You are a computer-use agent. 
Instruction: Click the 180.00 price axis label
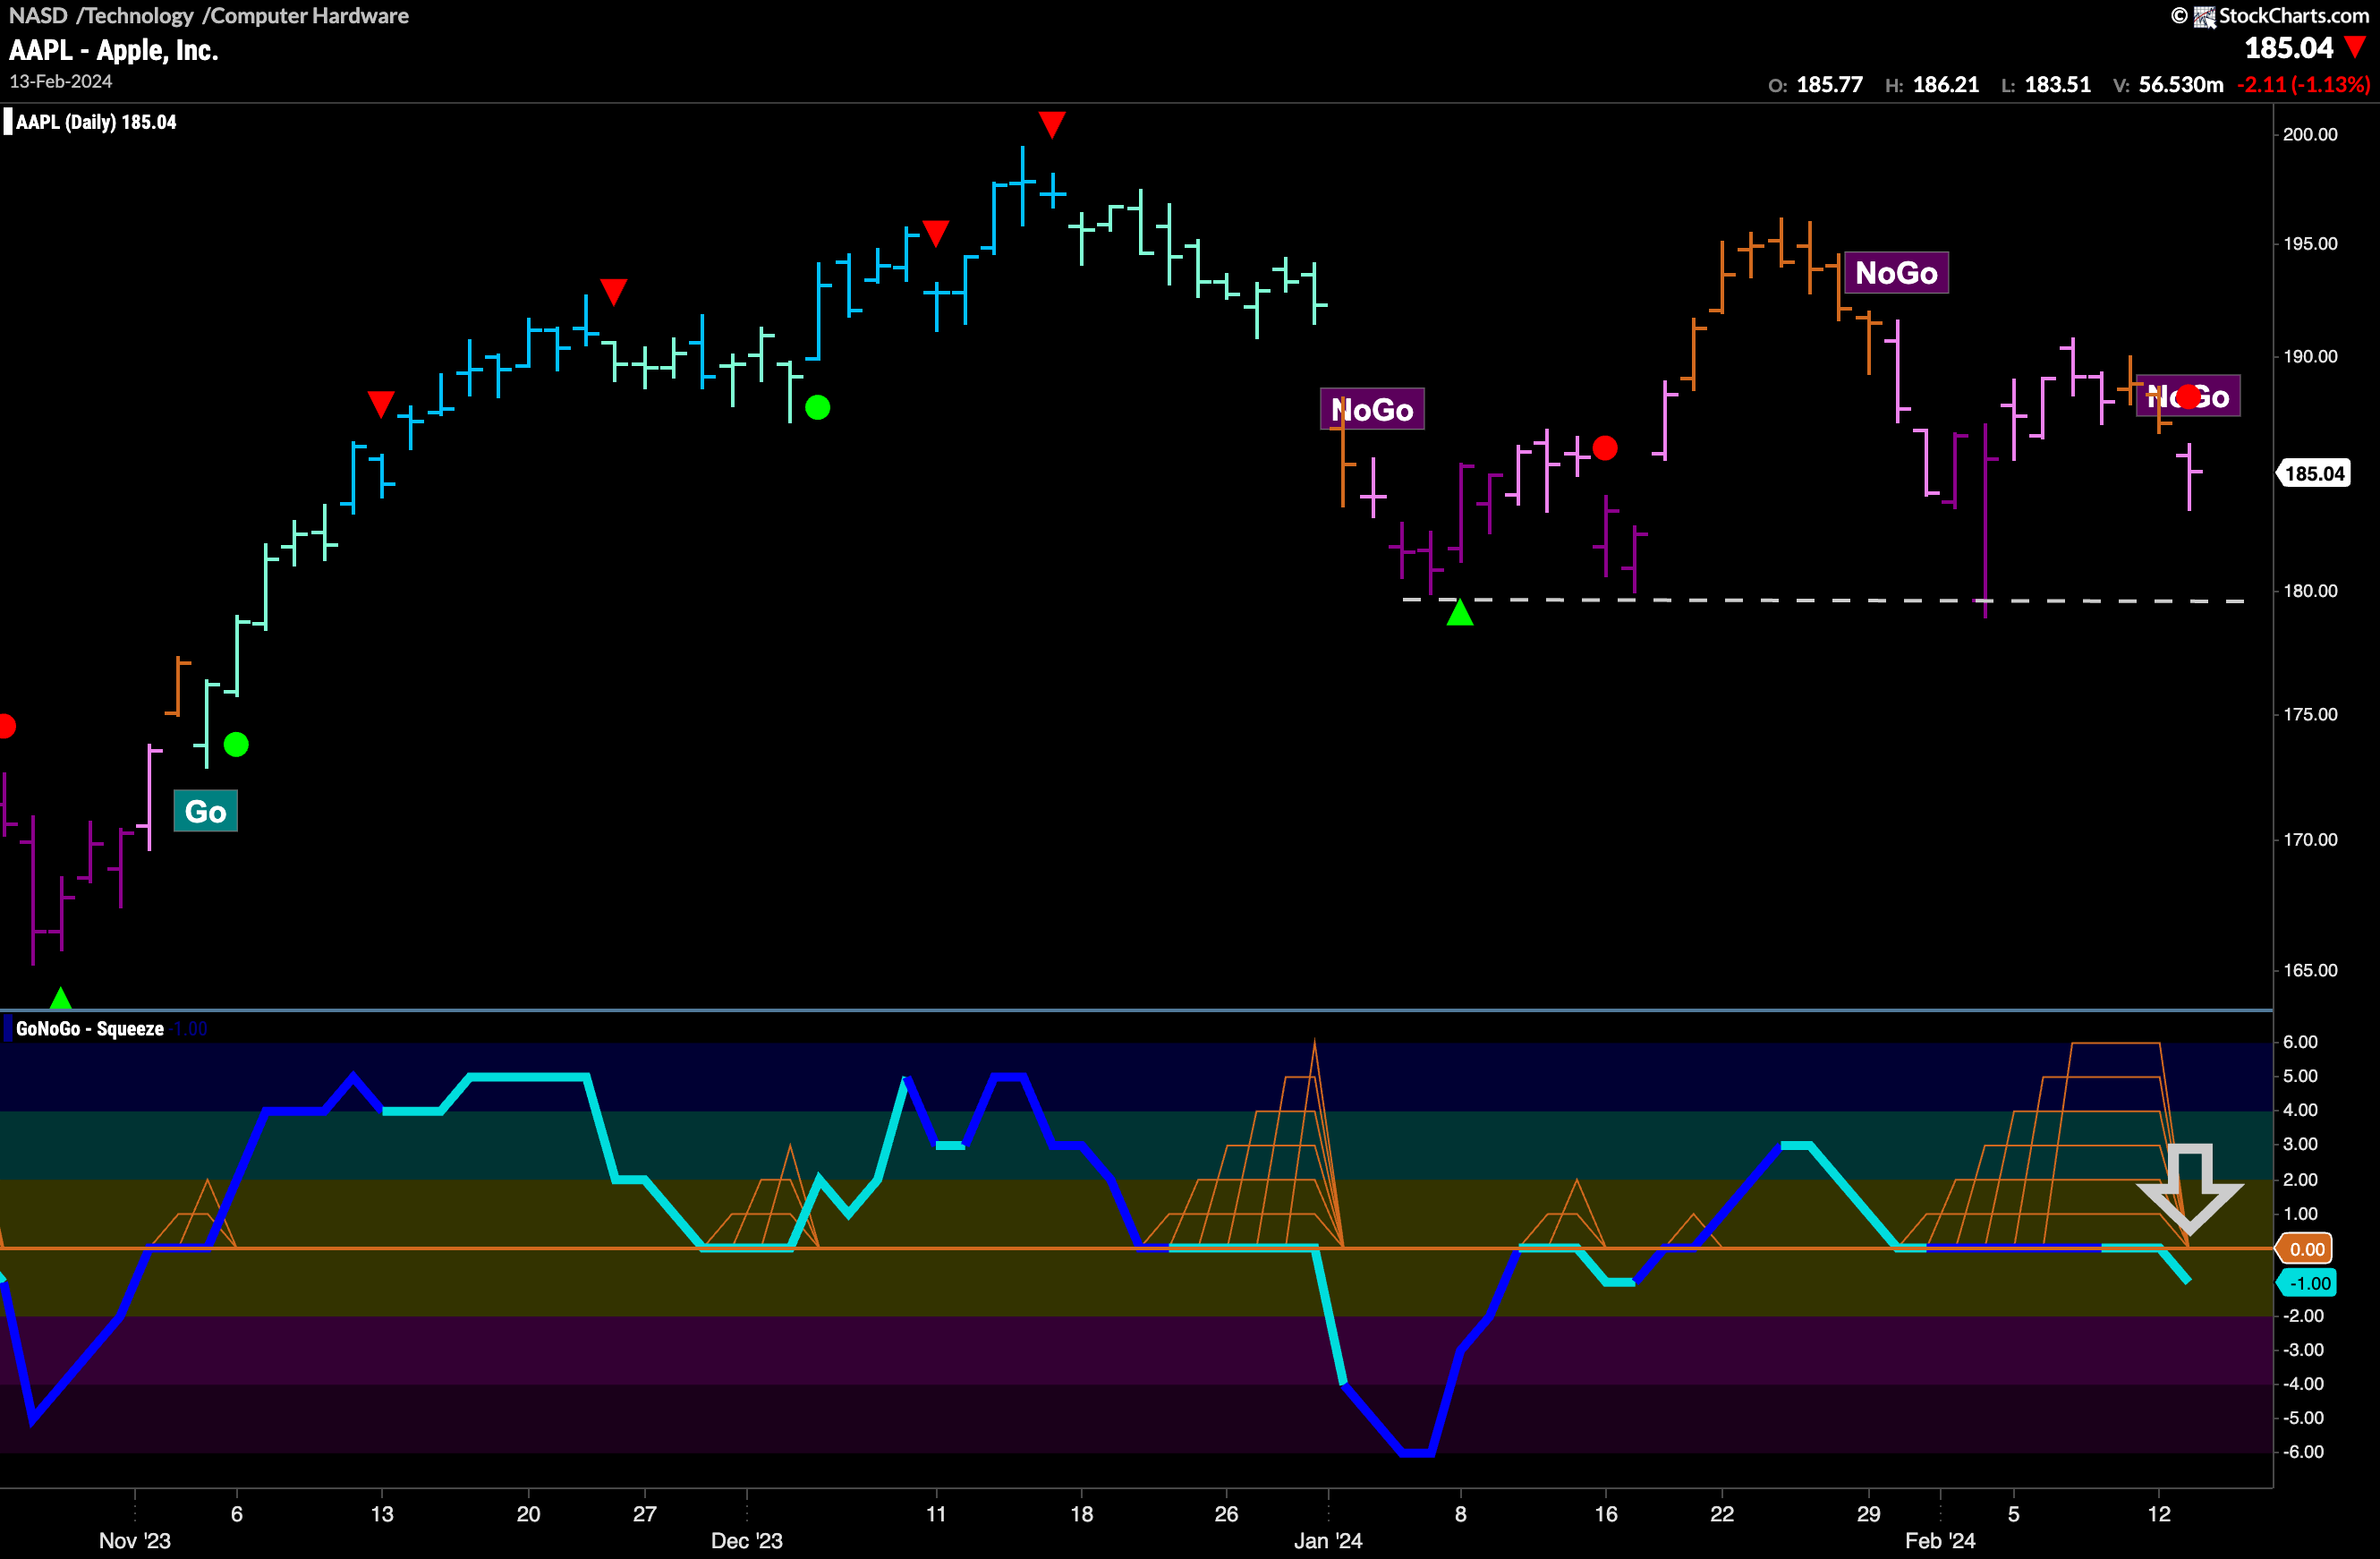[2310, 590]
